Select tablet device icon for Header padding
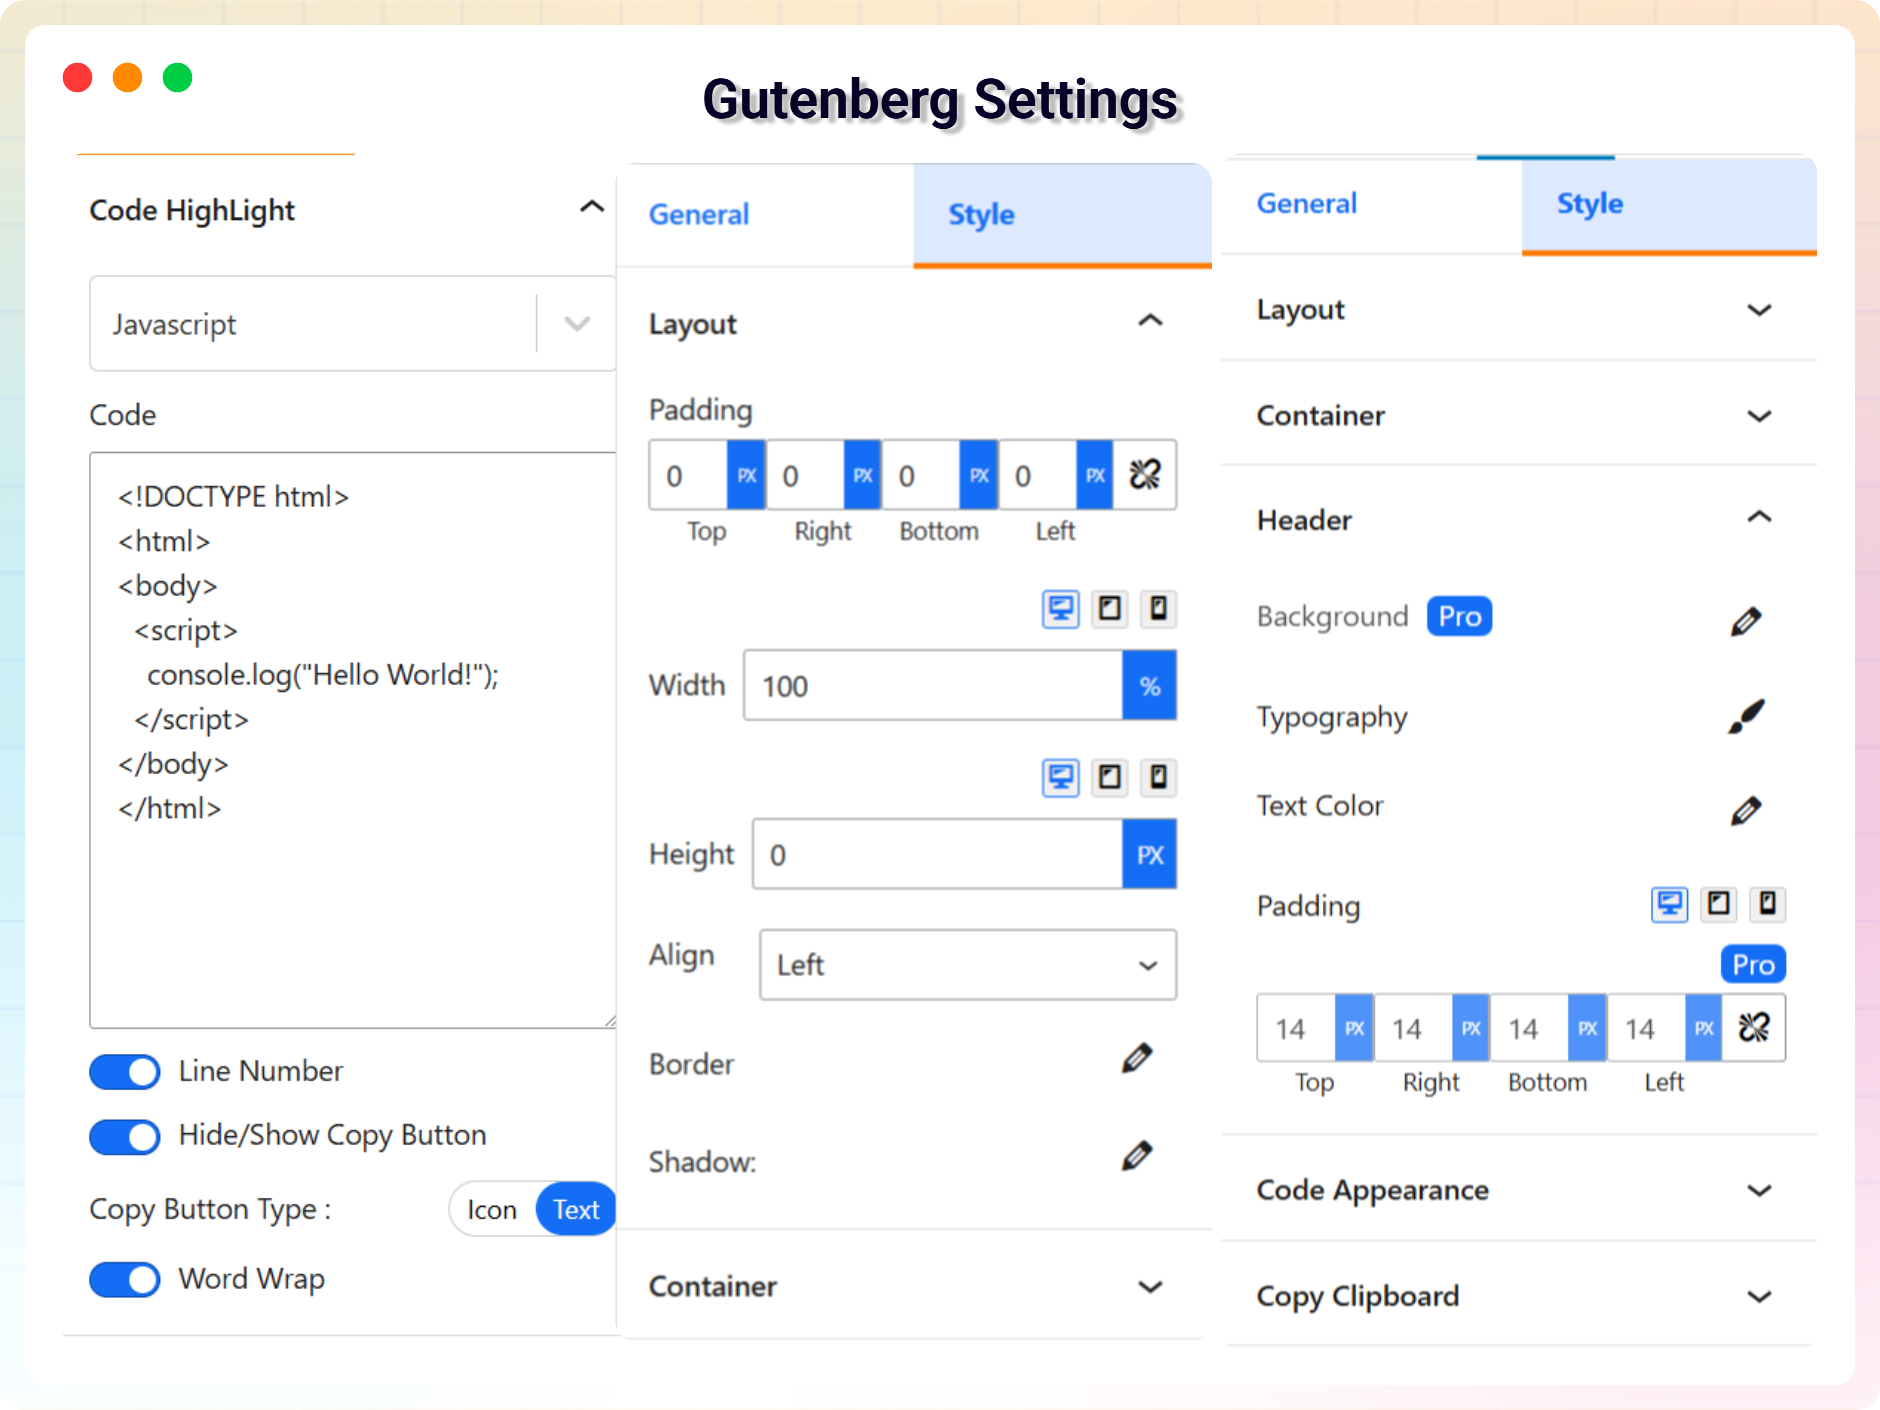The height and width of the screenshot is (1410, 1880). [x=1718, y=904]
